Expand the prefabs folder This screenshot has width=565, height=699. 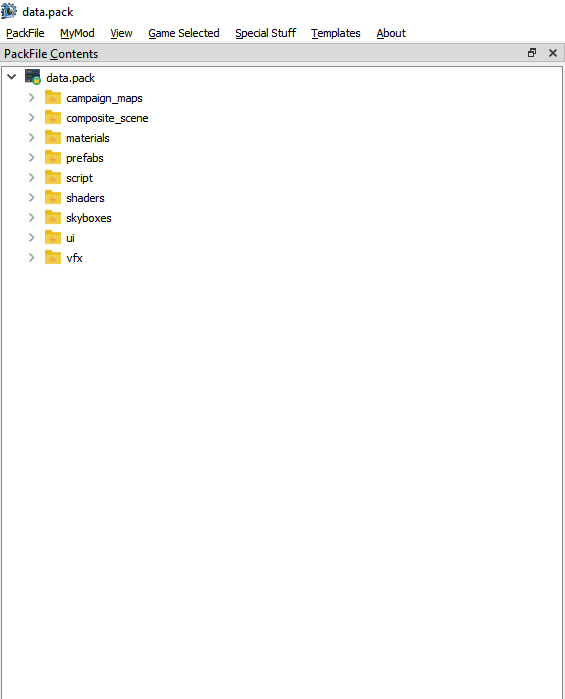31,157
